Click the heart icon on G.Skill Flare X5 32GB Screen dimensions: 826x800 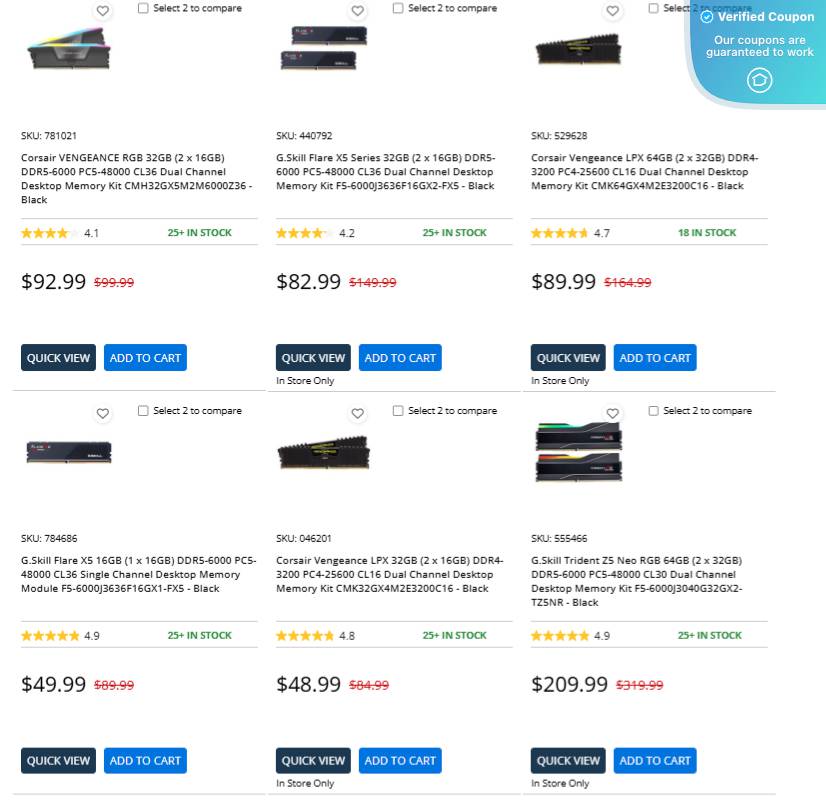click(357, 10)
